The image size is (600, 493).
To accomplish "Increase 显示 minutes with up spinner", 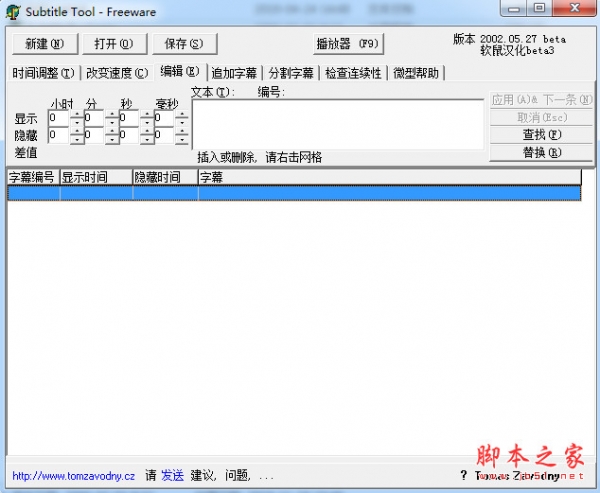I will (112, 114).
